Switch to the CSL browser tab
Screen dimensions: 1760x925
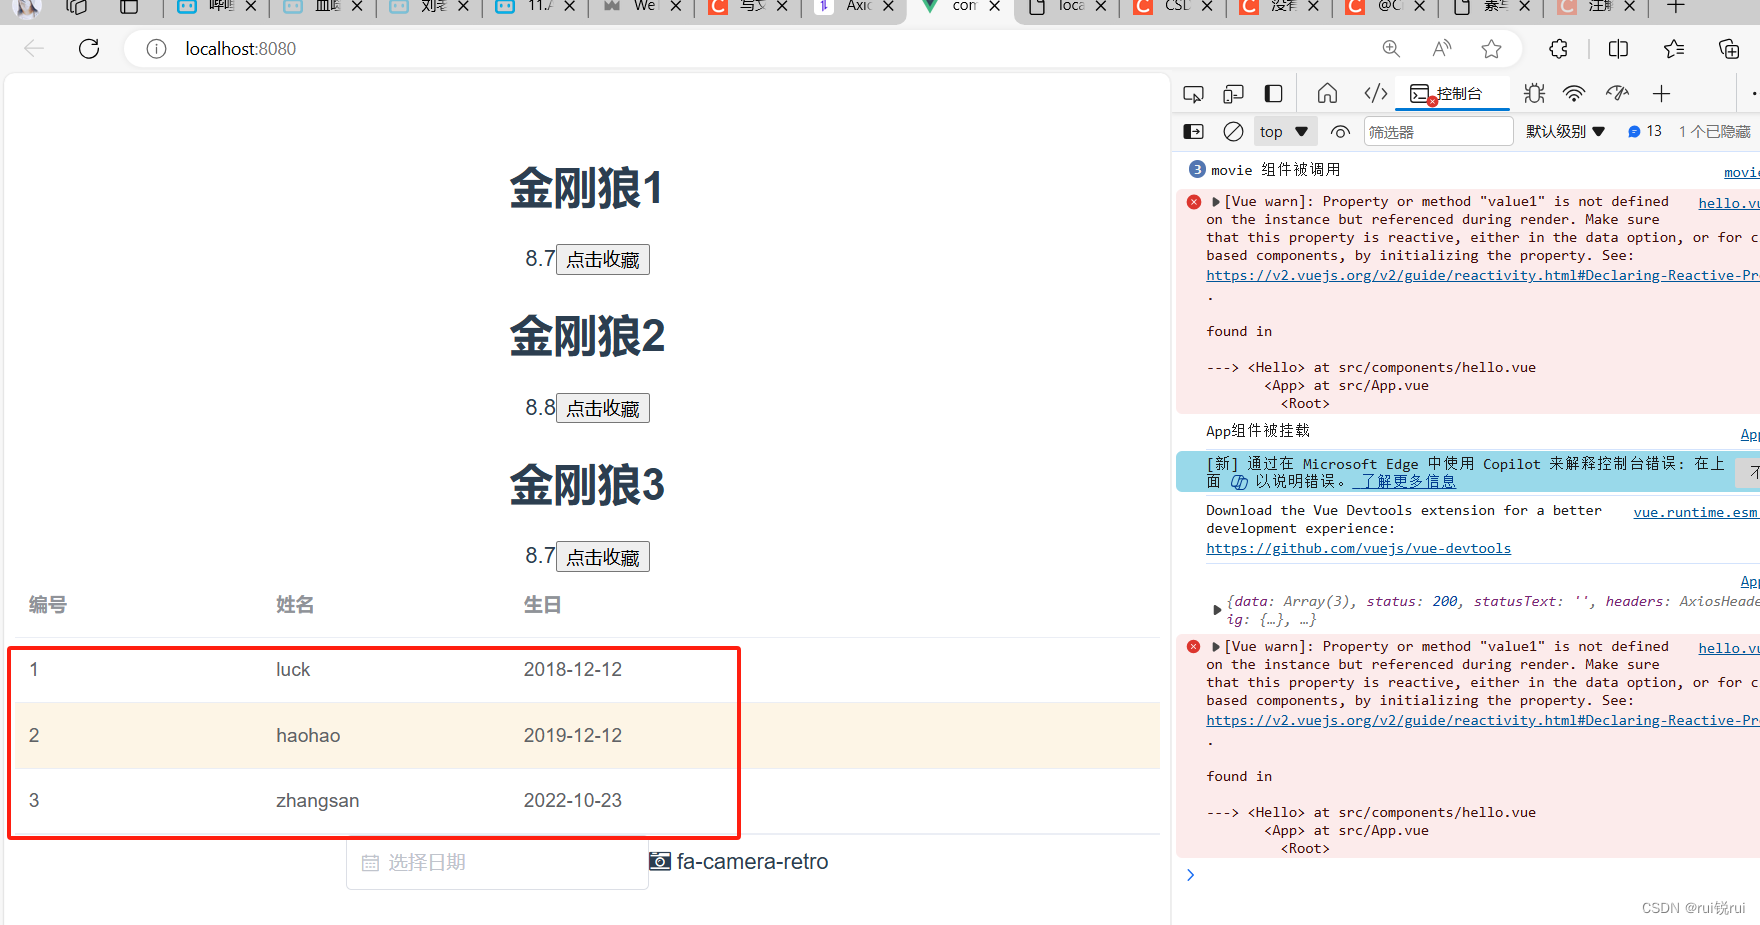click(1171, 7)
